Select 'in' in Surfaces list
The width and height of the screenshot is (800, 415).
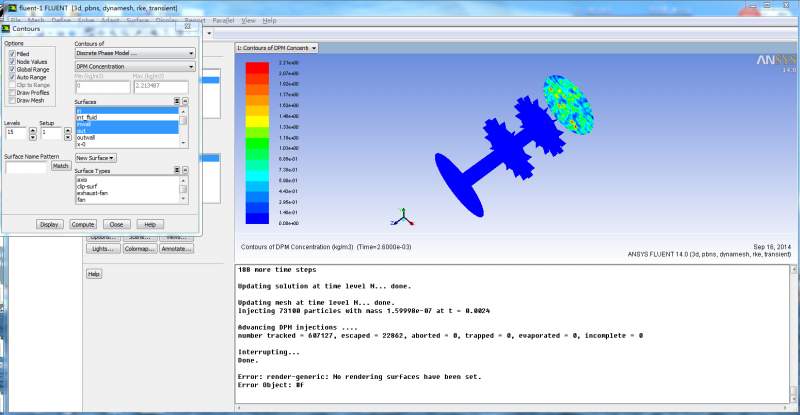(x=127, y=111)
